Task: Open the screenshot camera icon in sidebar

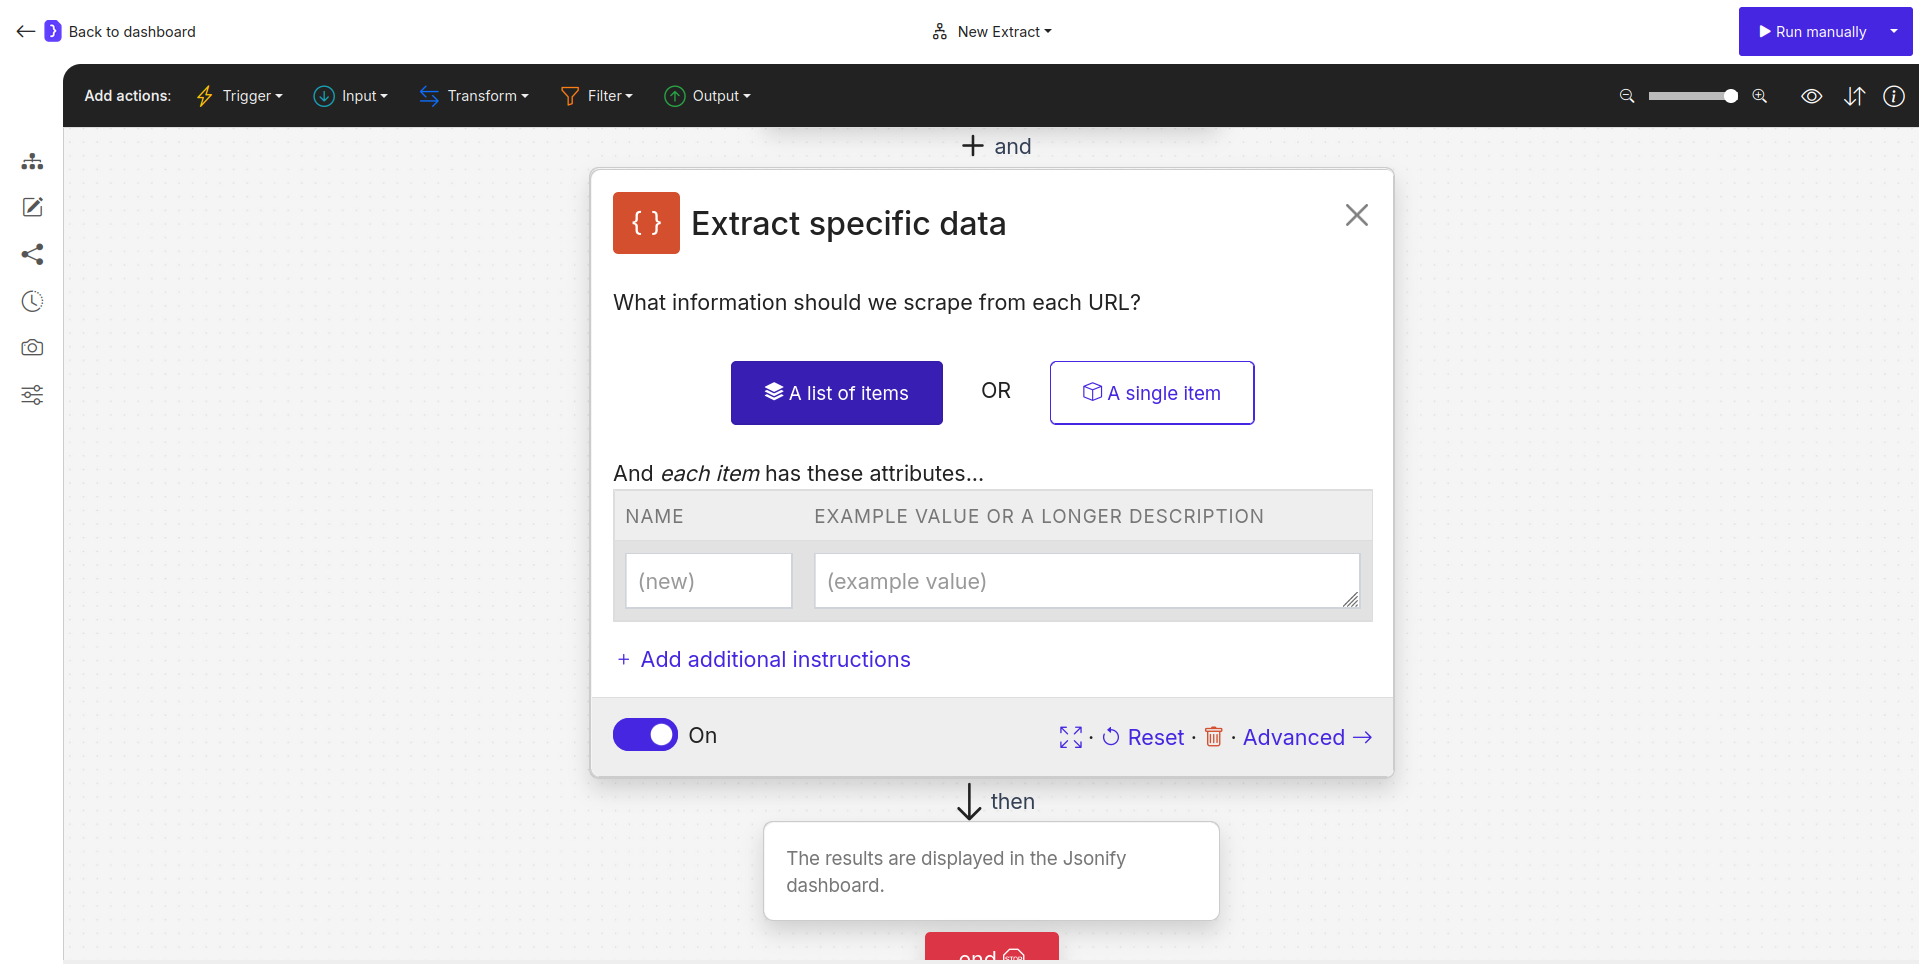Action: pos(32,347)
